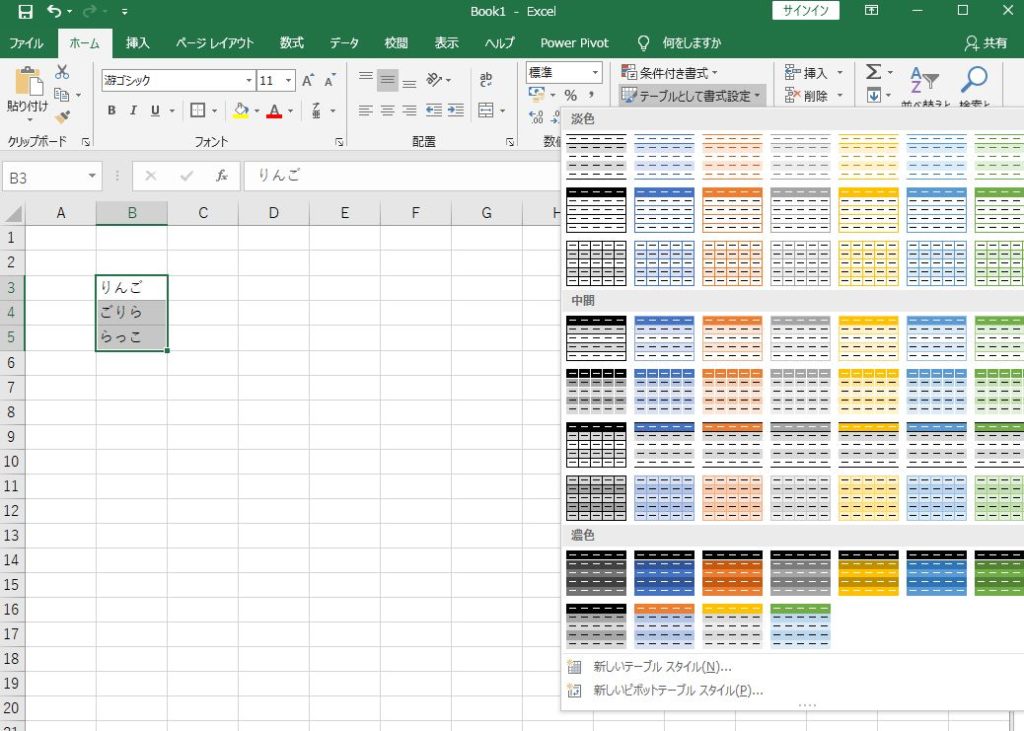Click the Format Painter brush icon

[62, 117]
